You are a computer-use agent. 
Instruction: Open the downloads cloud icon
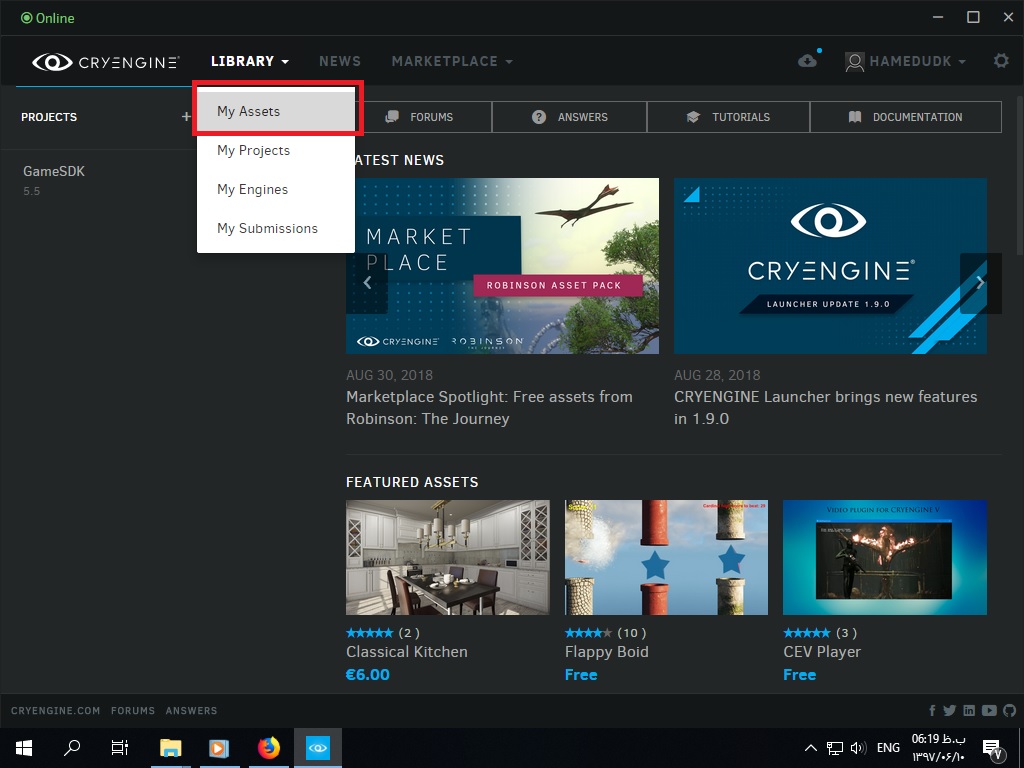coord(808,61)
